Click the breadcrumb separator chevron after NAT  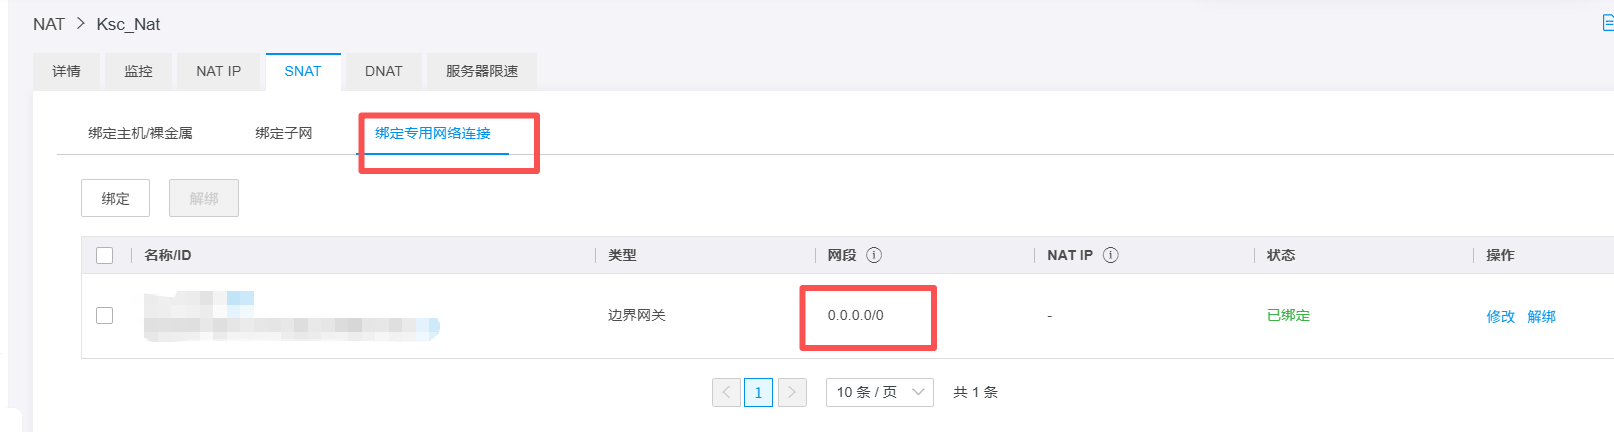click(x=81, y=23)
